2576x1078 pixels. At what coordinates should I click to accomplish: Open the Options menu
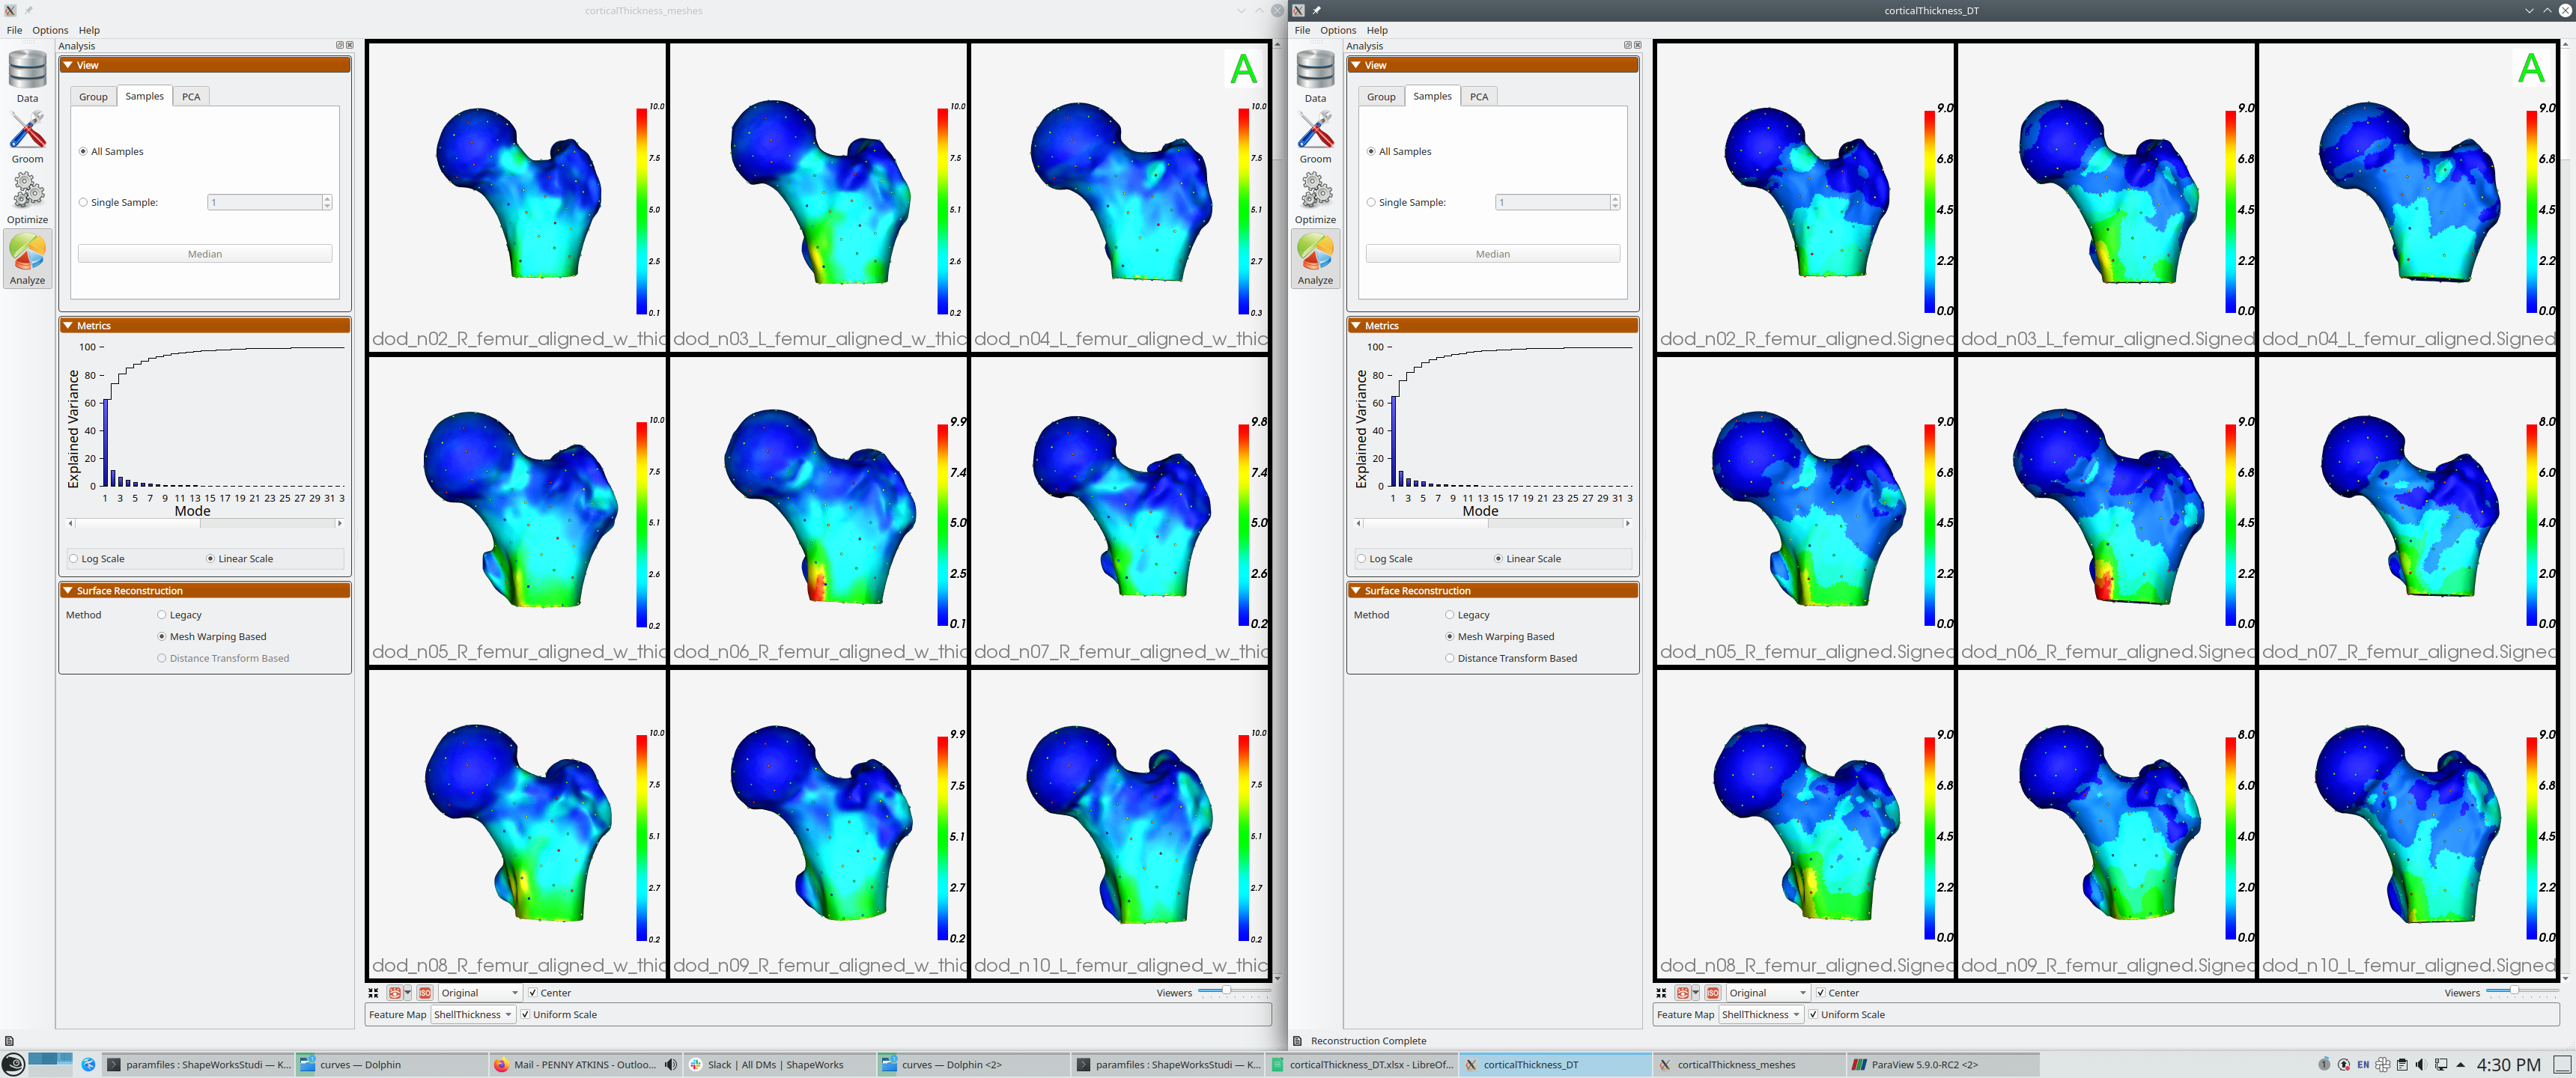pos(50,30)
